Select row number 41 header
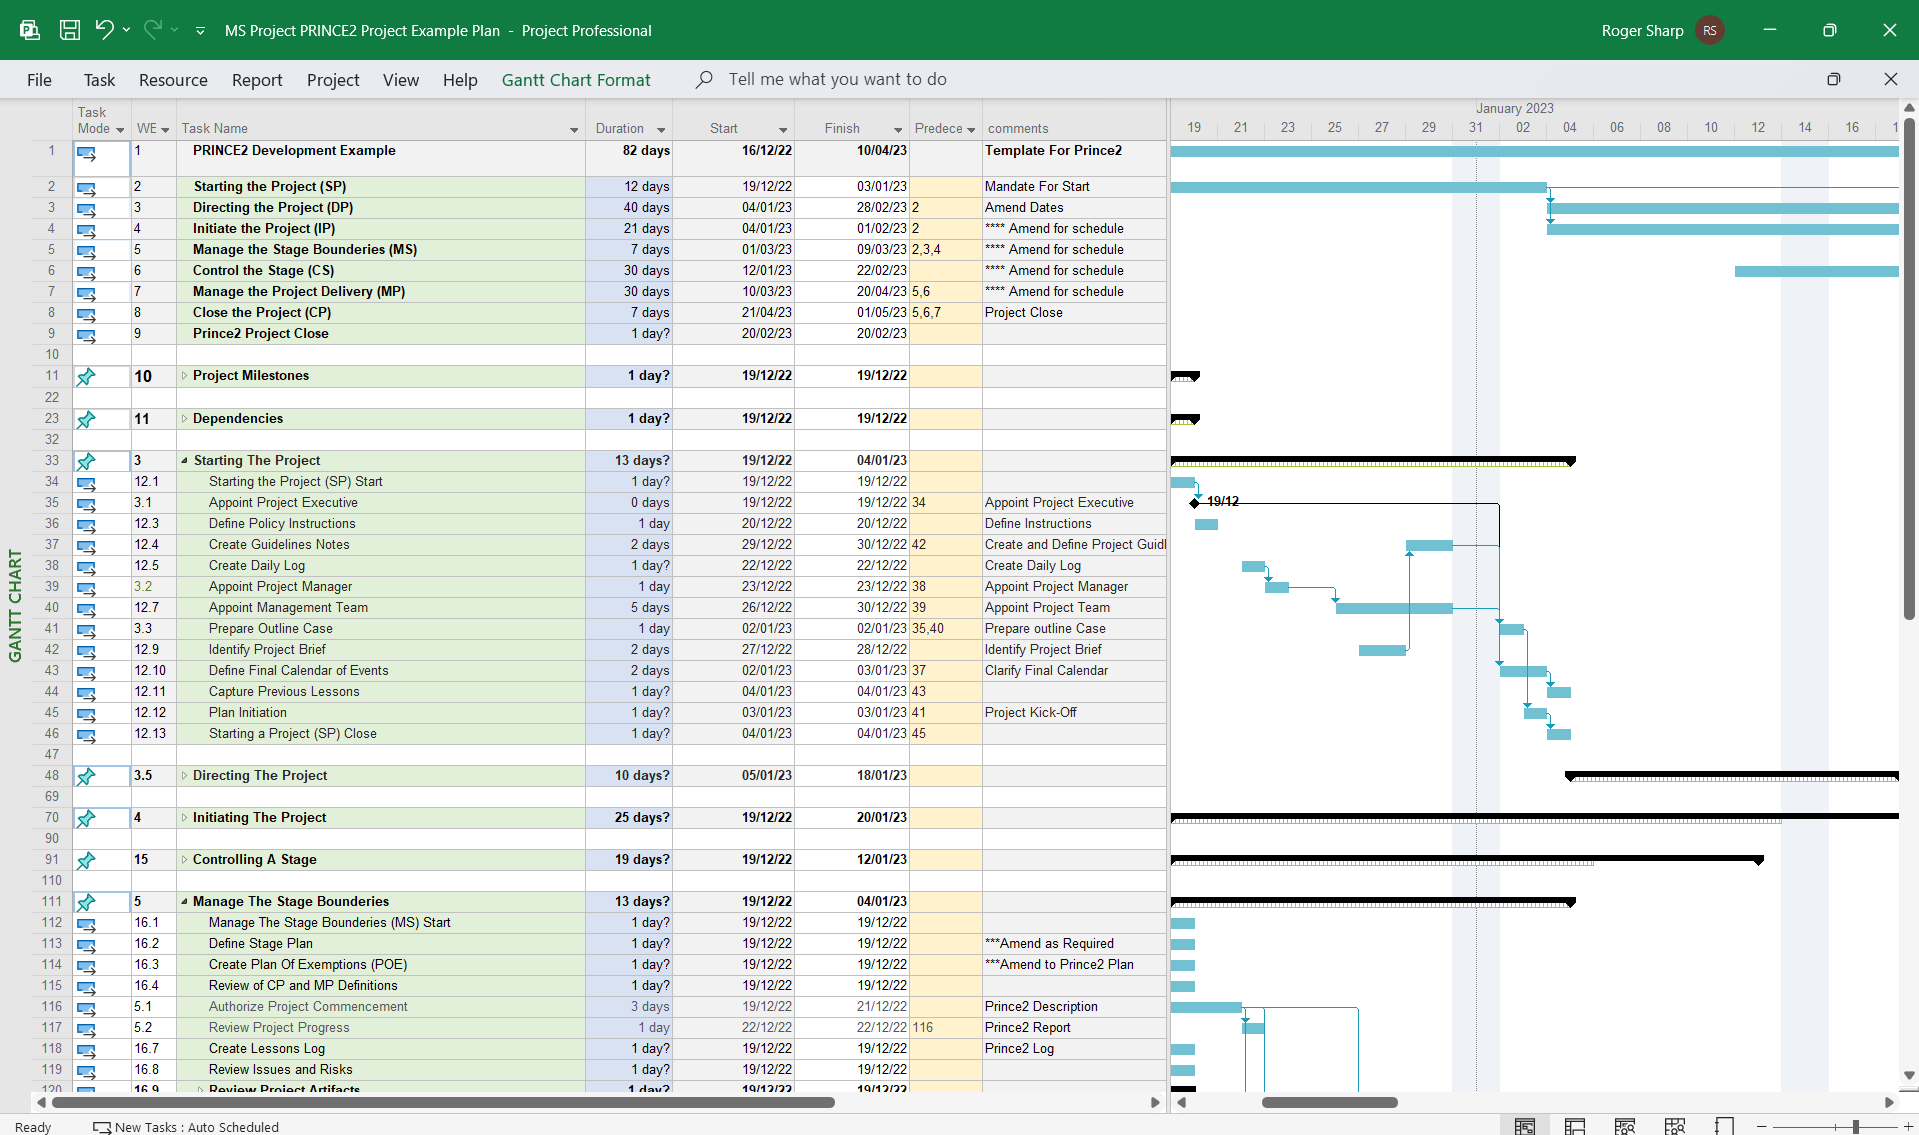This screenshot has width=1919, height=1135. click(x=52, y=629)
